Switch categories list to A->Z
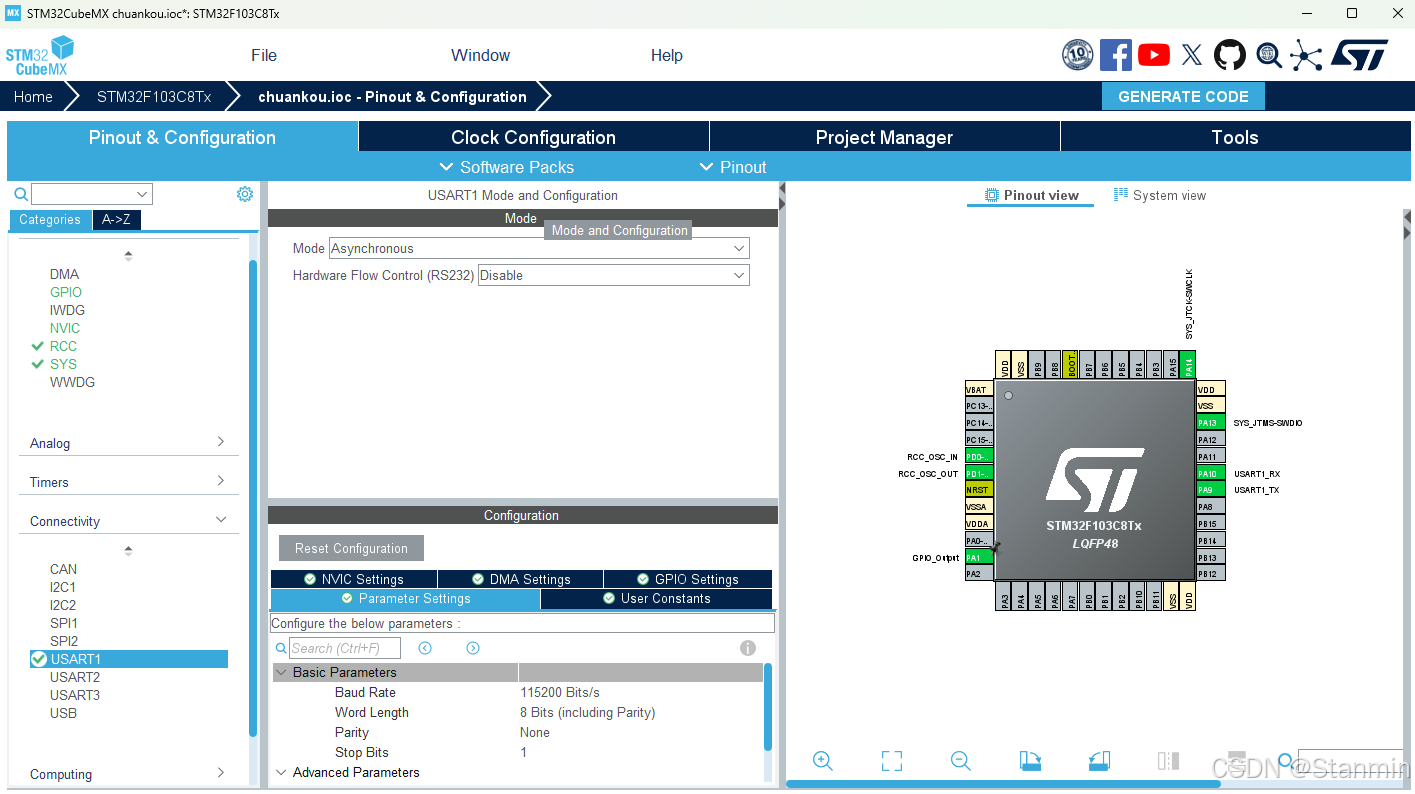Screen dimensions: 1415x794 [116, 220]
